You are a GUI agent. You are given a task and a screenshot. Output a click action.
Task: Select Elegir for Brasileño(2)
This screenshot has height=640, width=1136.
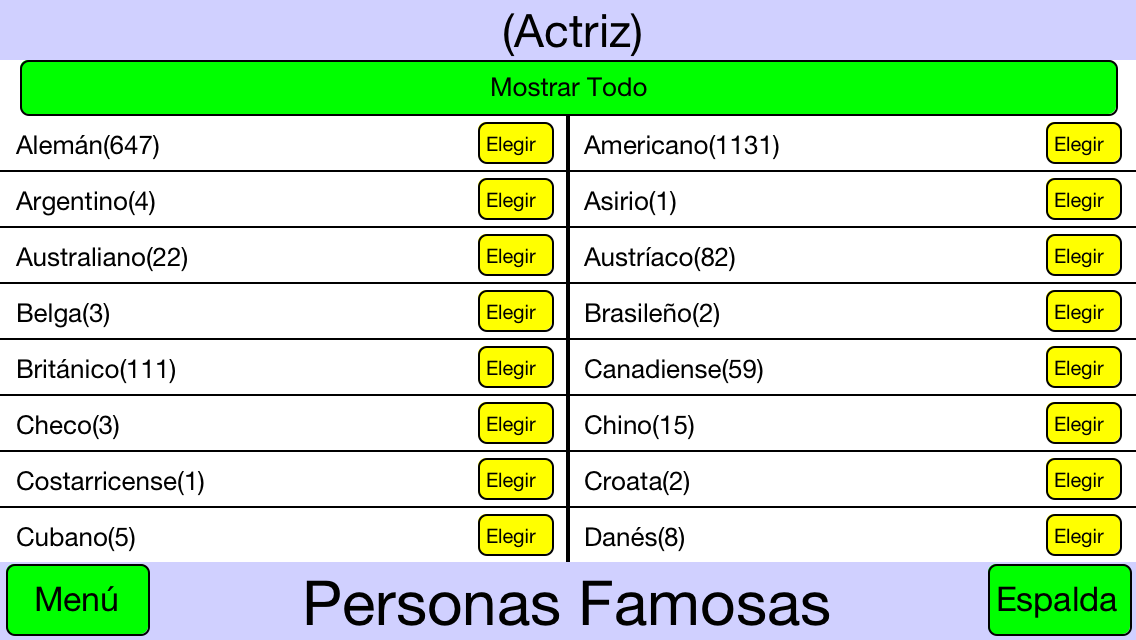pyautogui.click(x=1084, y=311)
